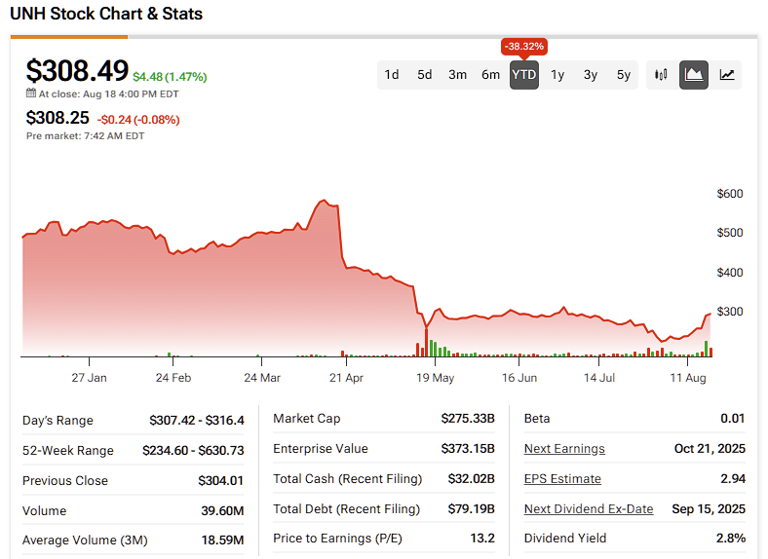This screenshot has width=768, height=559.
Task: Click the 21 Apr axis marker
Action: (x=346, y=378)
